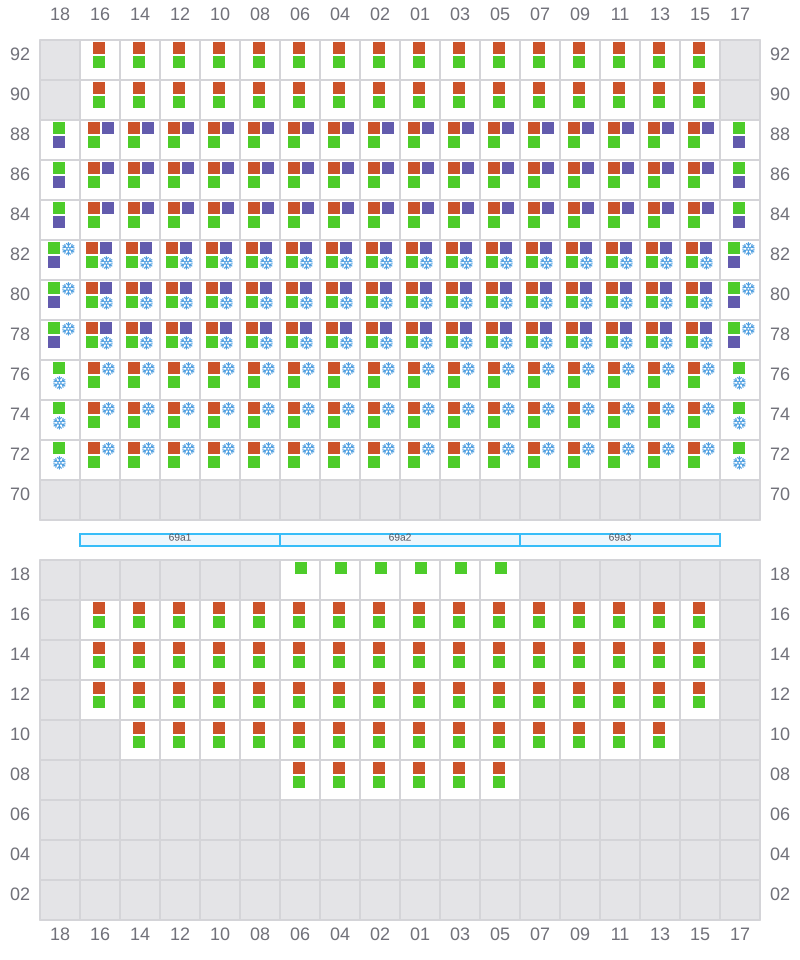Image resolution: width=800 pixels, height=960 pixels.
Task: Click the orange square in tier 16, row 15
Action: [x=699, y=608]
